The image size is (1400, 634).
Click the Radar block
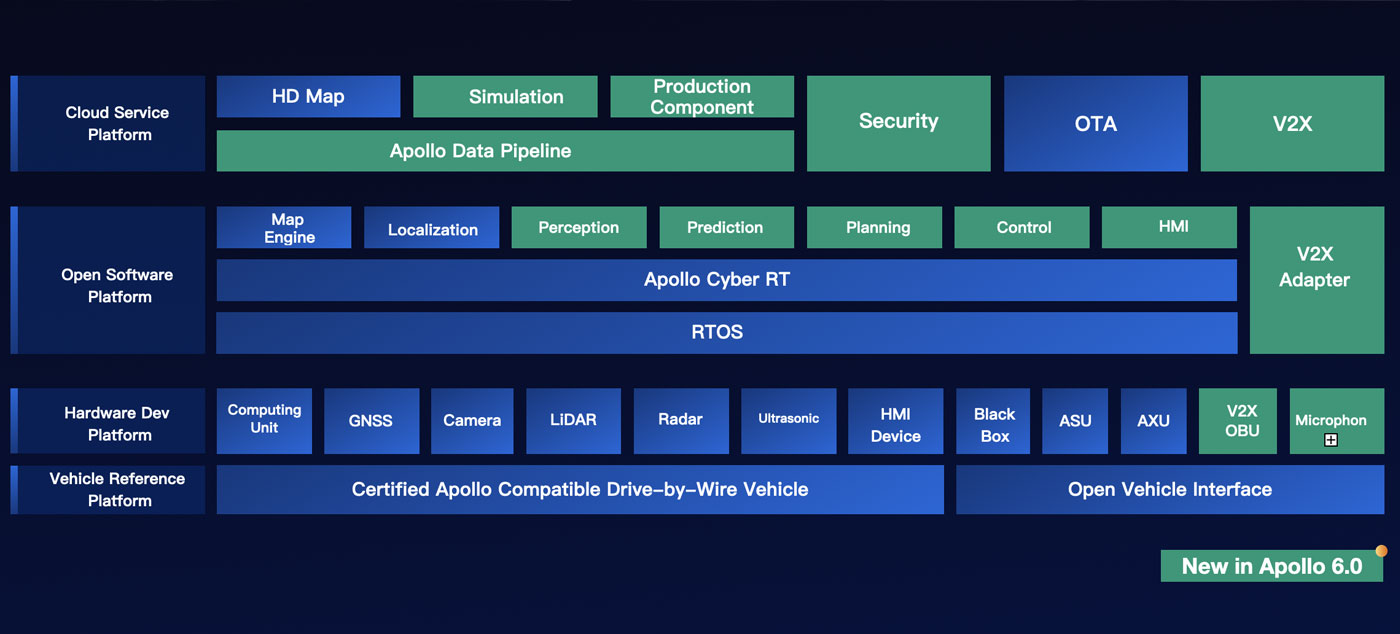(x=681, y=421)
